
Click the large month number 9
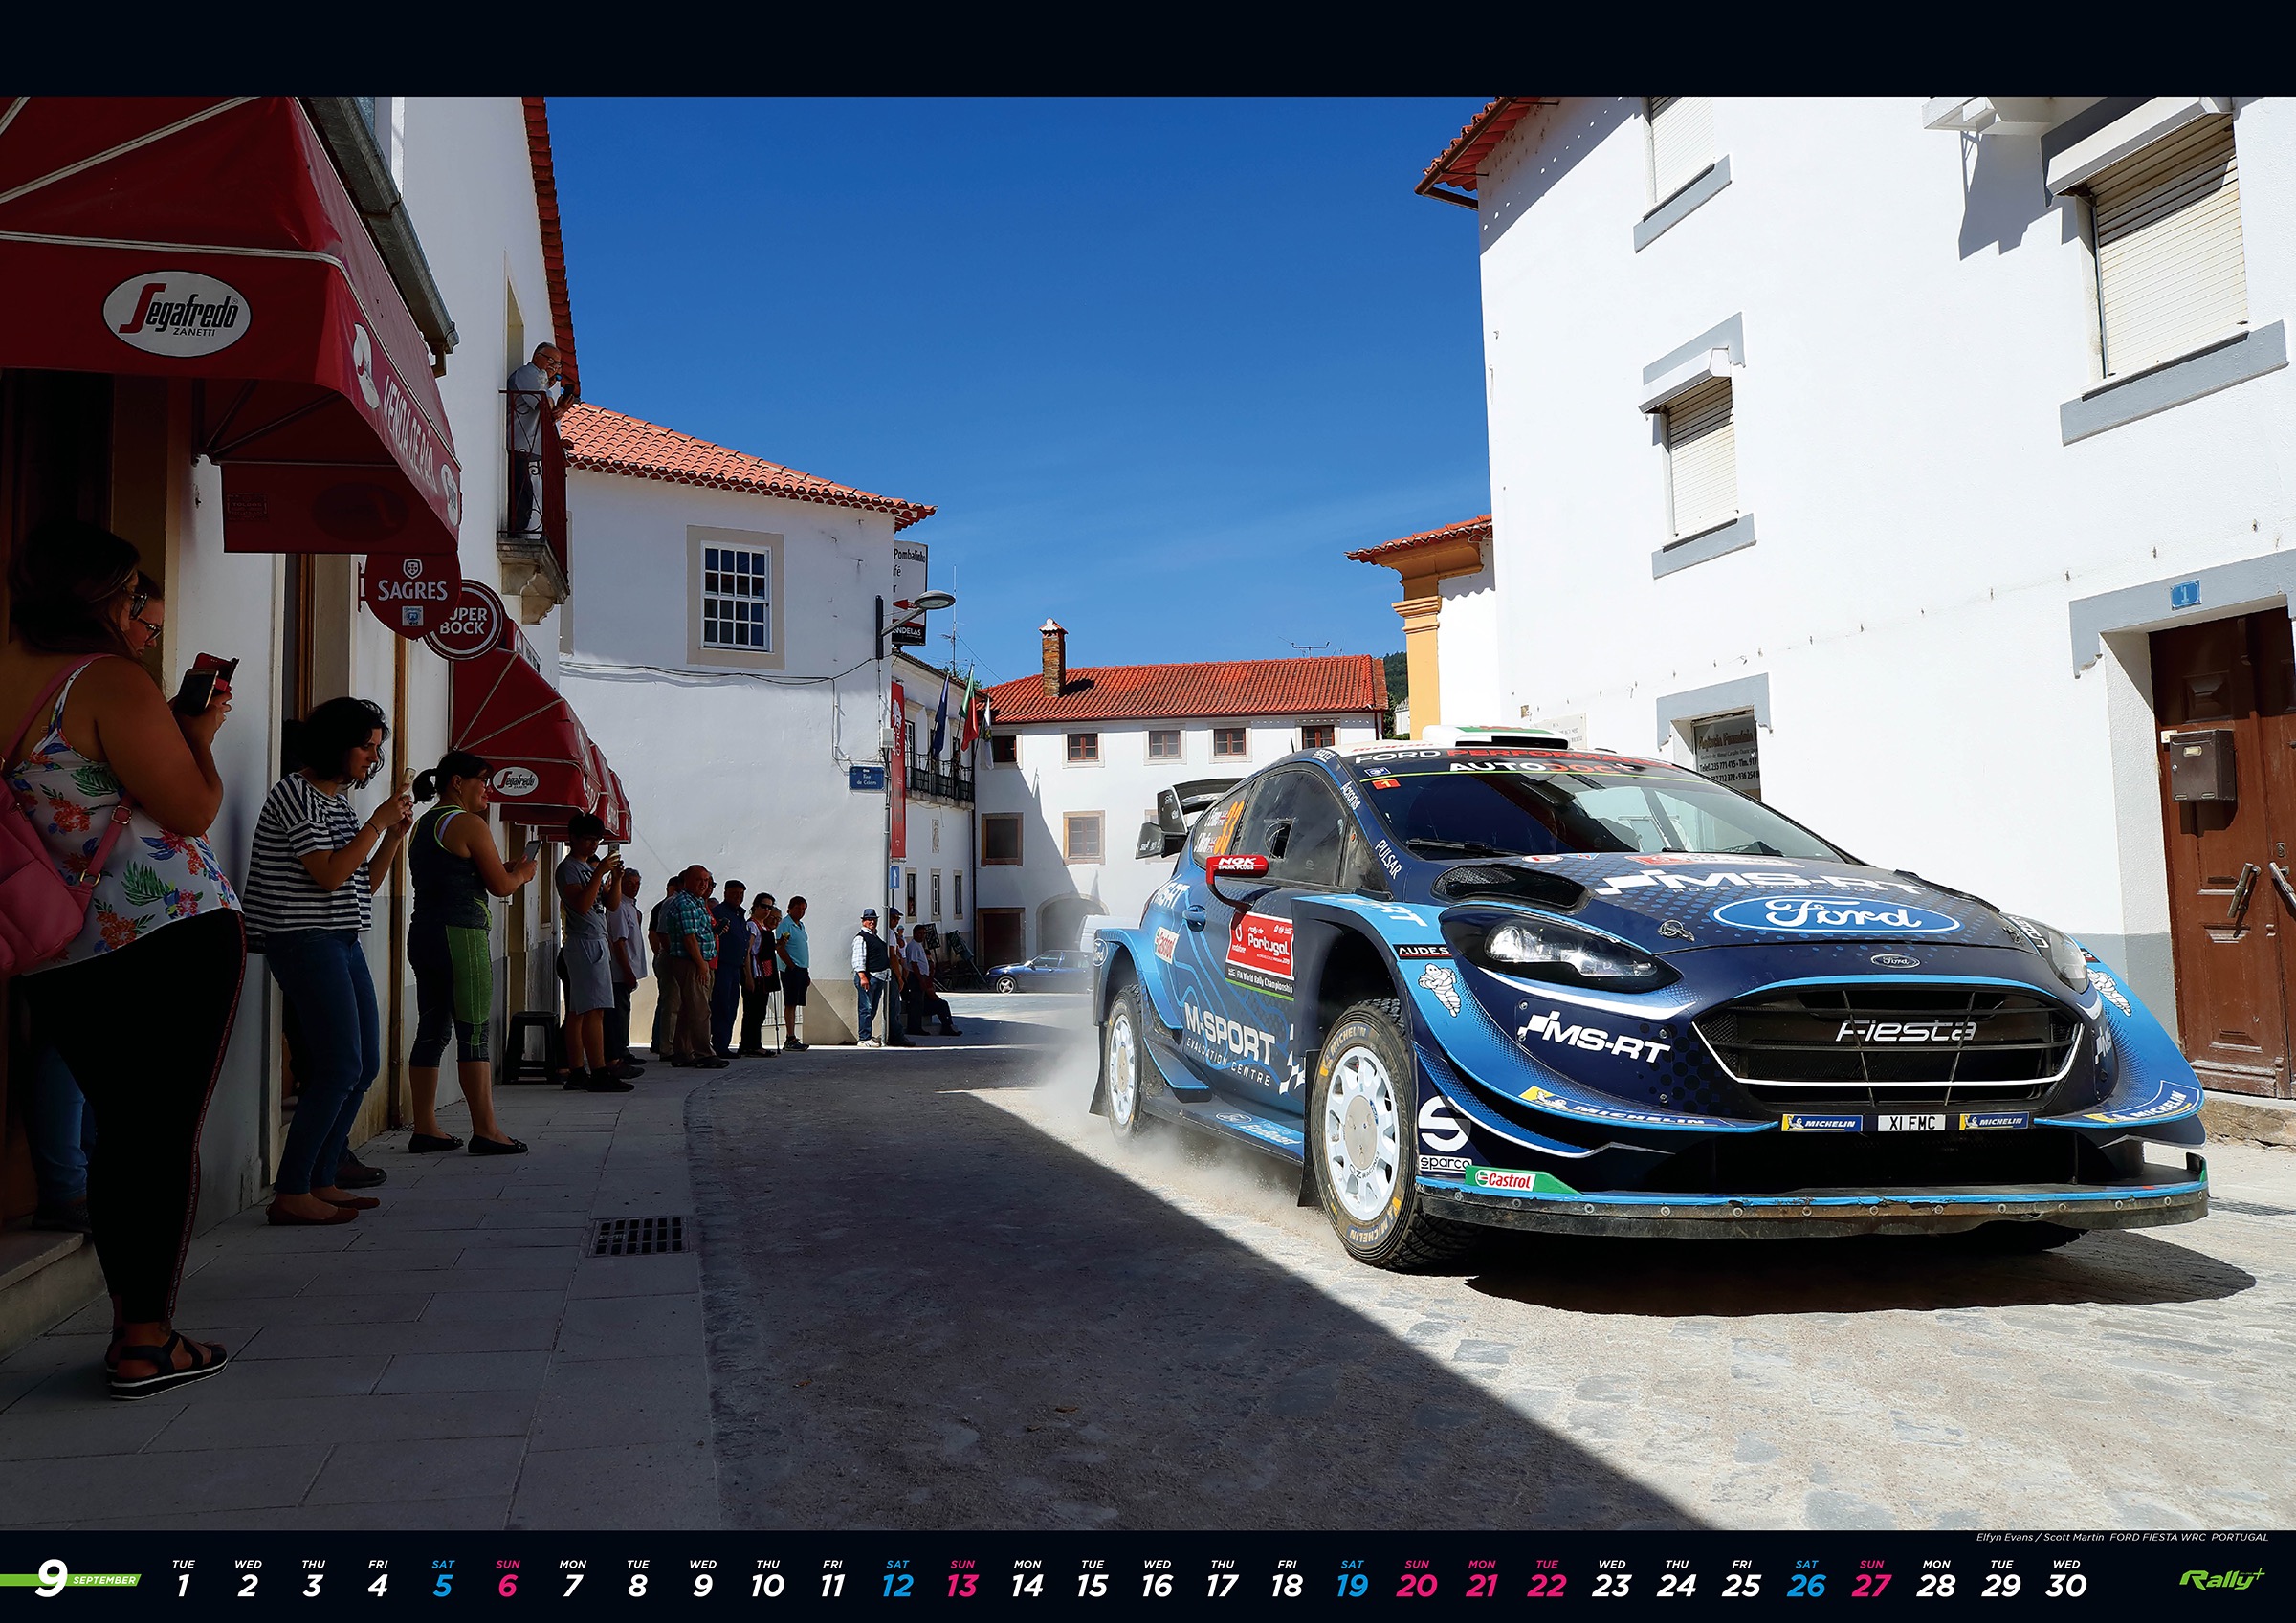tap(51, 1579)
